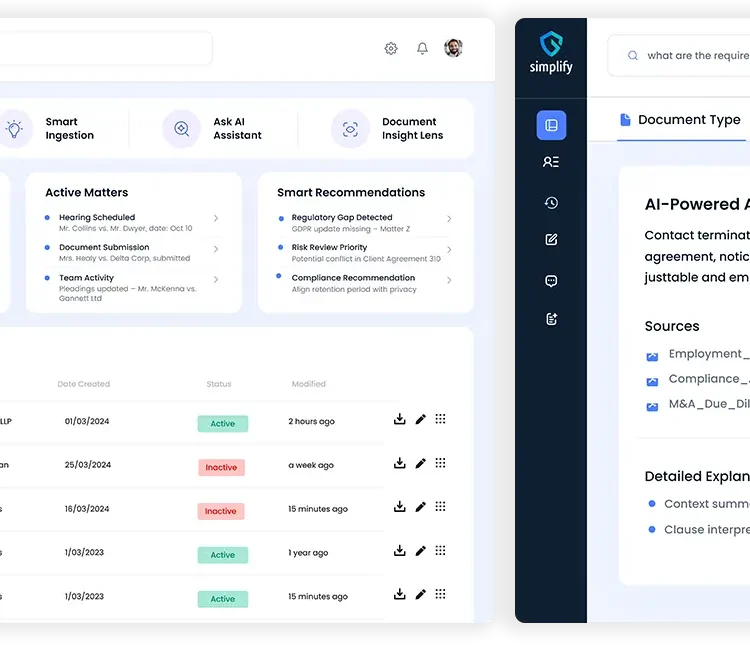Click Date Created column header

coord(84,384)
